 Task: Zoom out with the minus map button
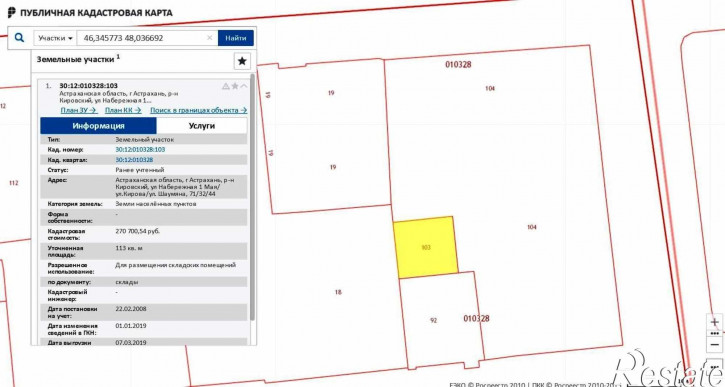coord(715,344)
